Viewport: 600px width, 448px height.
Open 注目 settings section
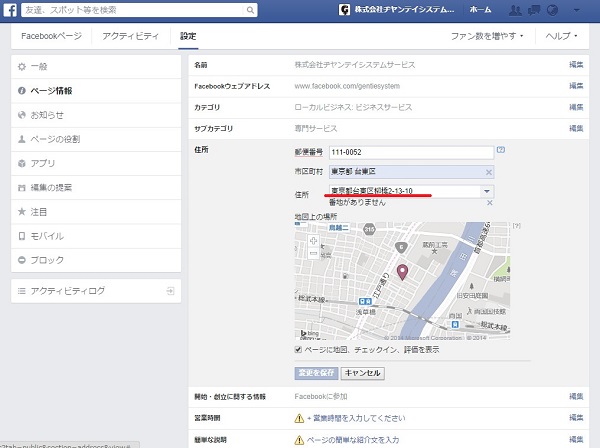pyautogui.click(x=96, y=212)
